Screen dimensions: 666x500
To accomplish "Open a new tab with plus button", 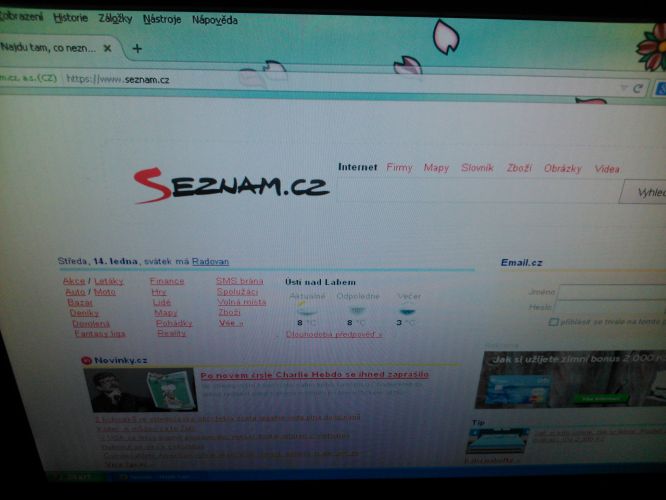I will click(137, 49).
